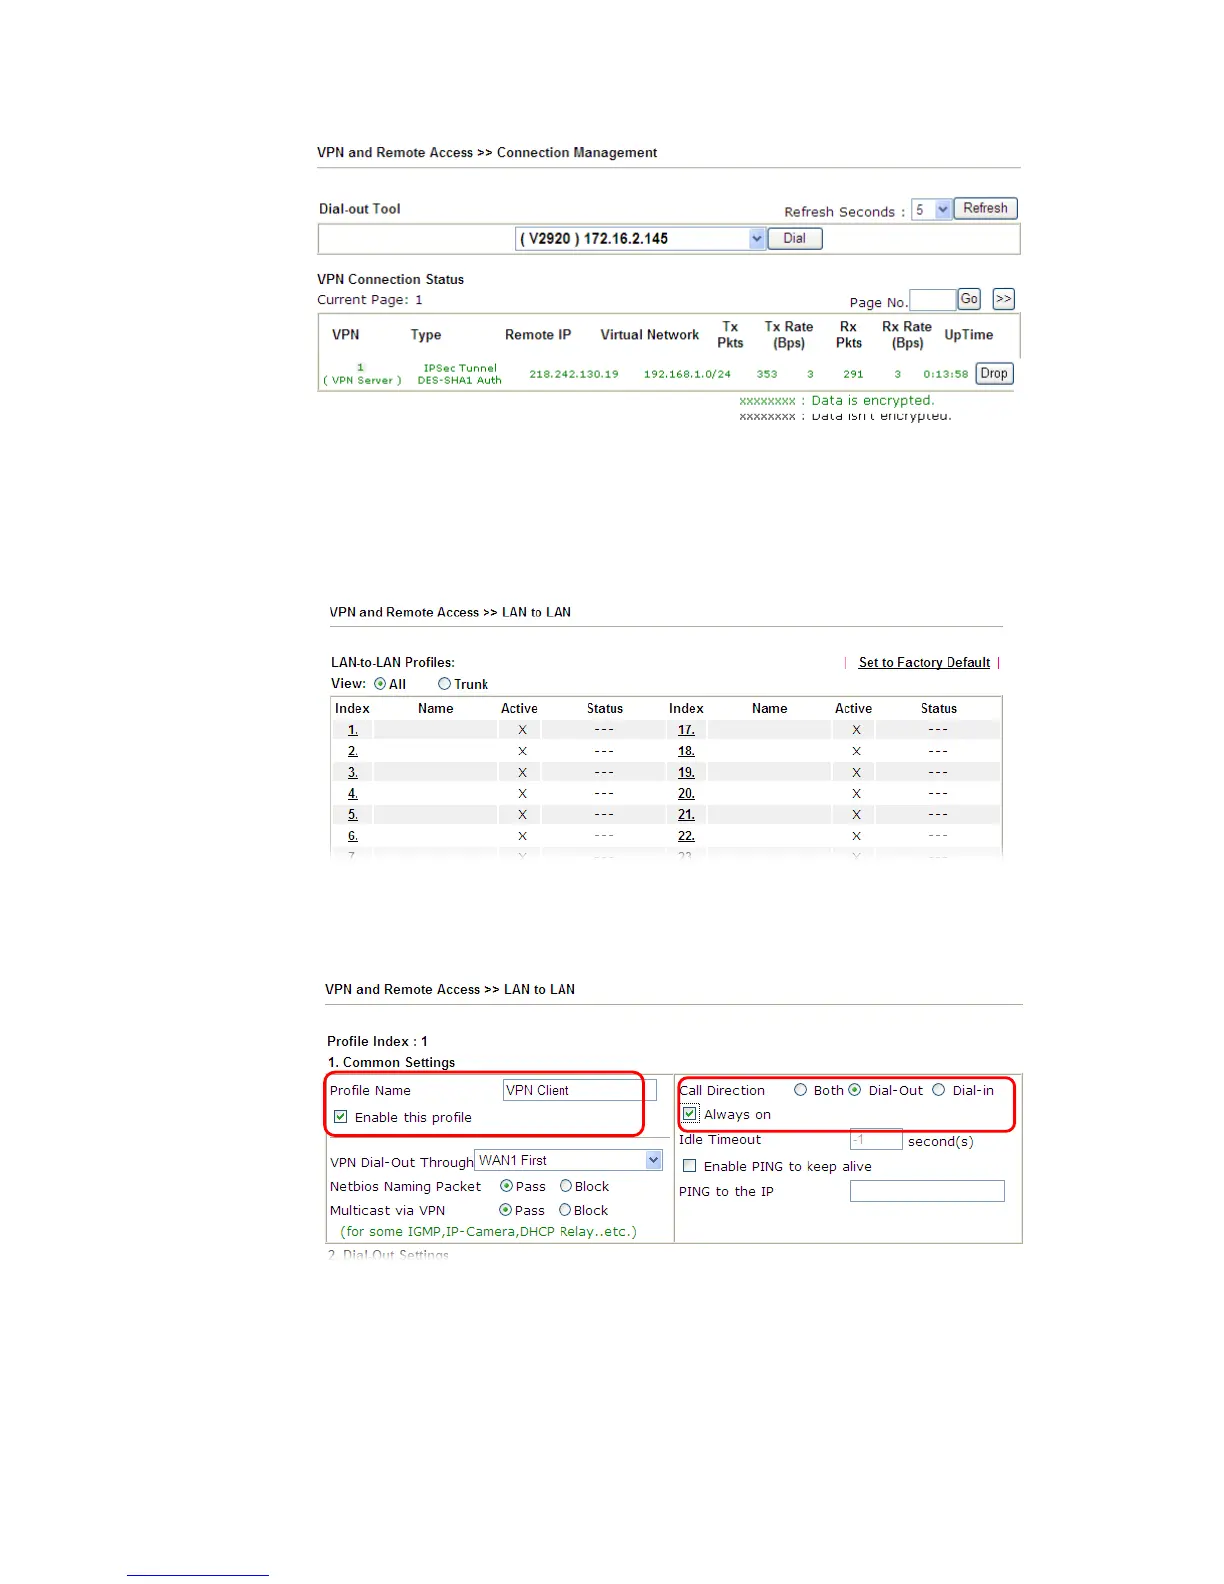Viewport: 1224px width, 1584px height.
Task: Enable PING to keep alive checkbox
Action: click(690, 1166)
